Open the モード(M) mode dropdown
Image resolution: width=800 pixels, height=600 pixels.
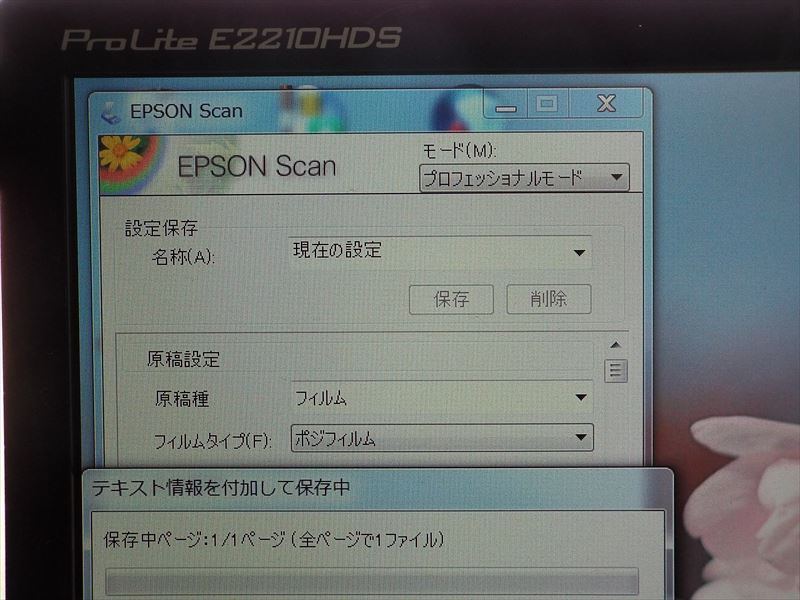point(524,178)
